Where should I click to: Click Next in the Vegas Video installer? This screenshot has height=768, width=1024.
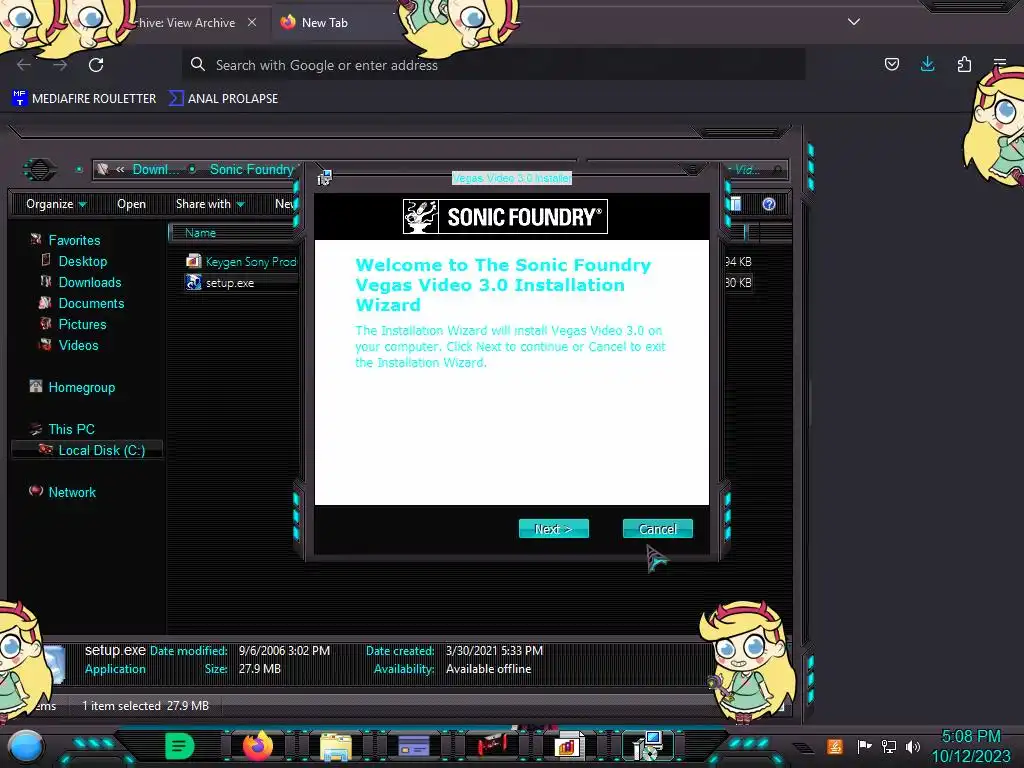[x=554, y=529]
